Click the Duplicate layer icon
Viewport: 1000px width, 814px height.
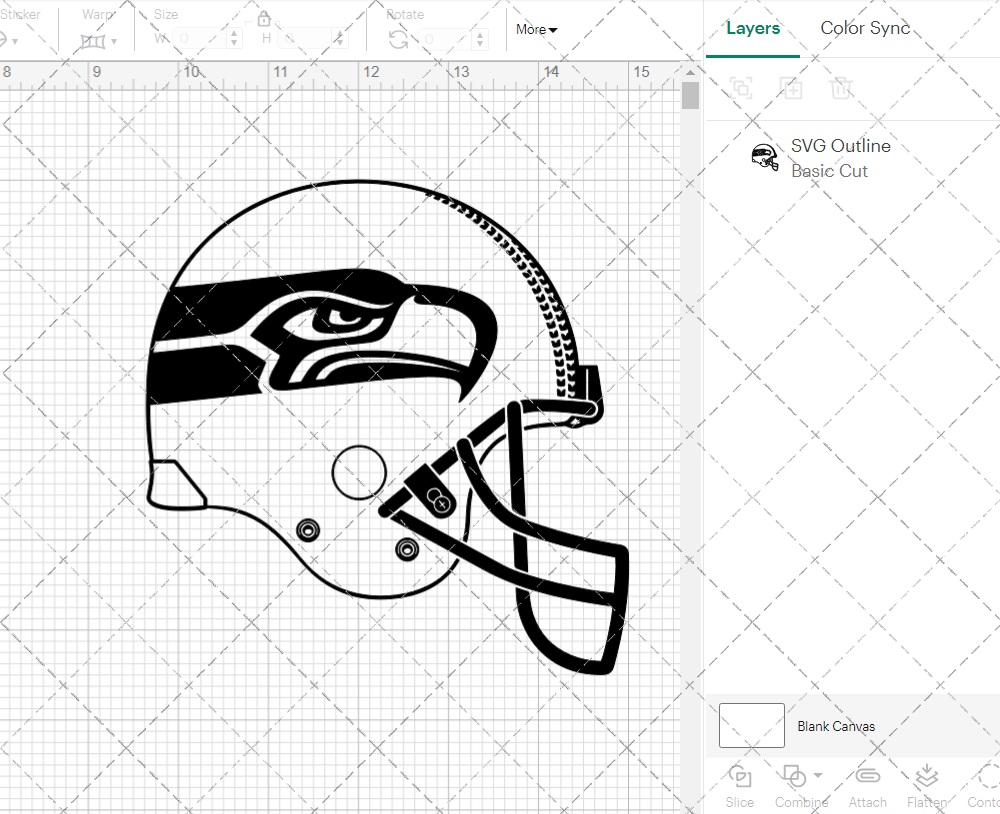tap(791, 87)
